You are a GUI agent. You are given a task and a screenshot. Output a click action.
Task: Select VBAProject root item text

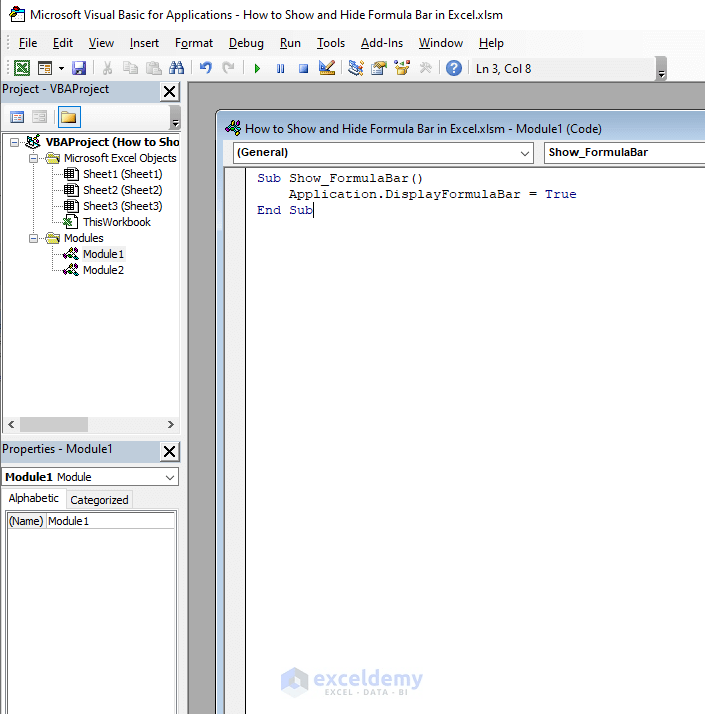112,143
